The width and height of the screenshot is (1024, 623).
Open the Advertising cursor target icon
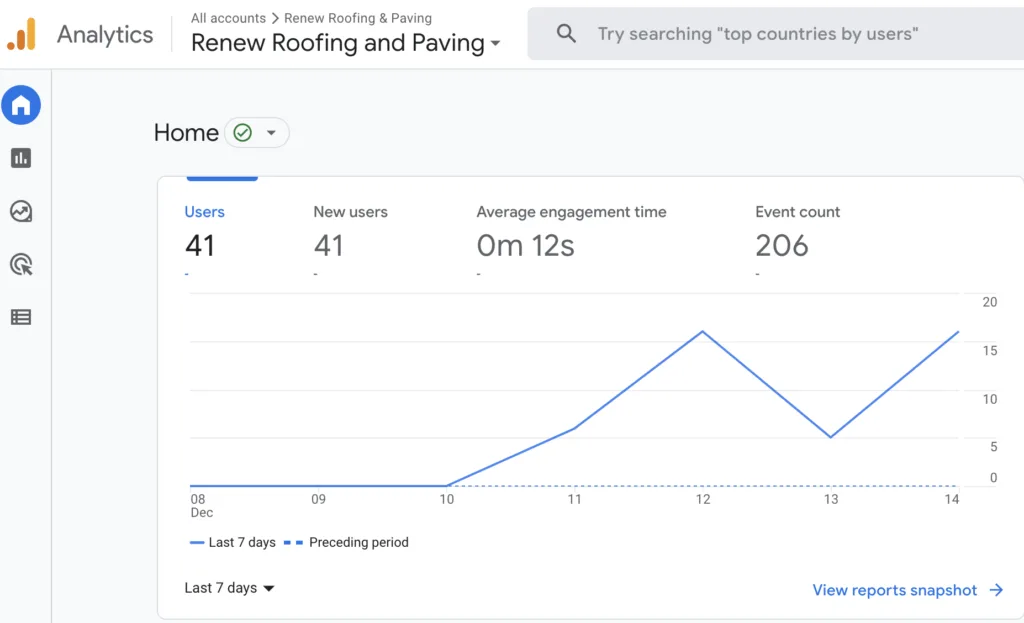click(x=21, y=264)
